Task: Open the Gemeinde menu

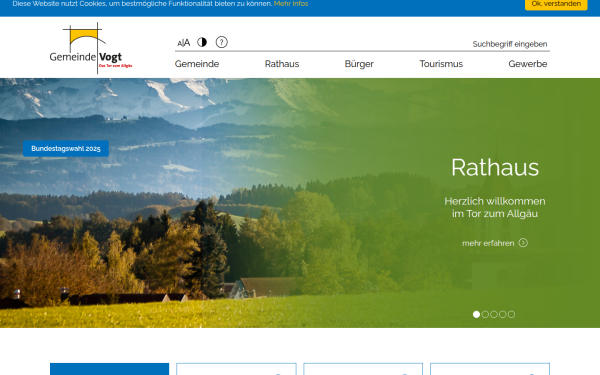Action: click(x=197, y=64)
